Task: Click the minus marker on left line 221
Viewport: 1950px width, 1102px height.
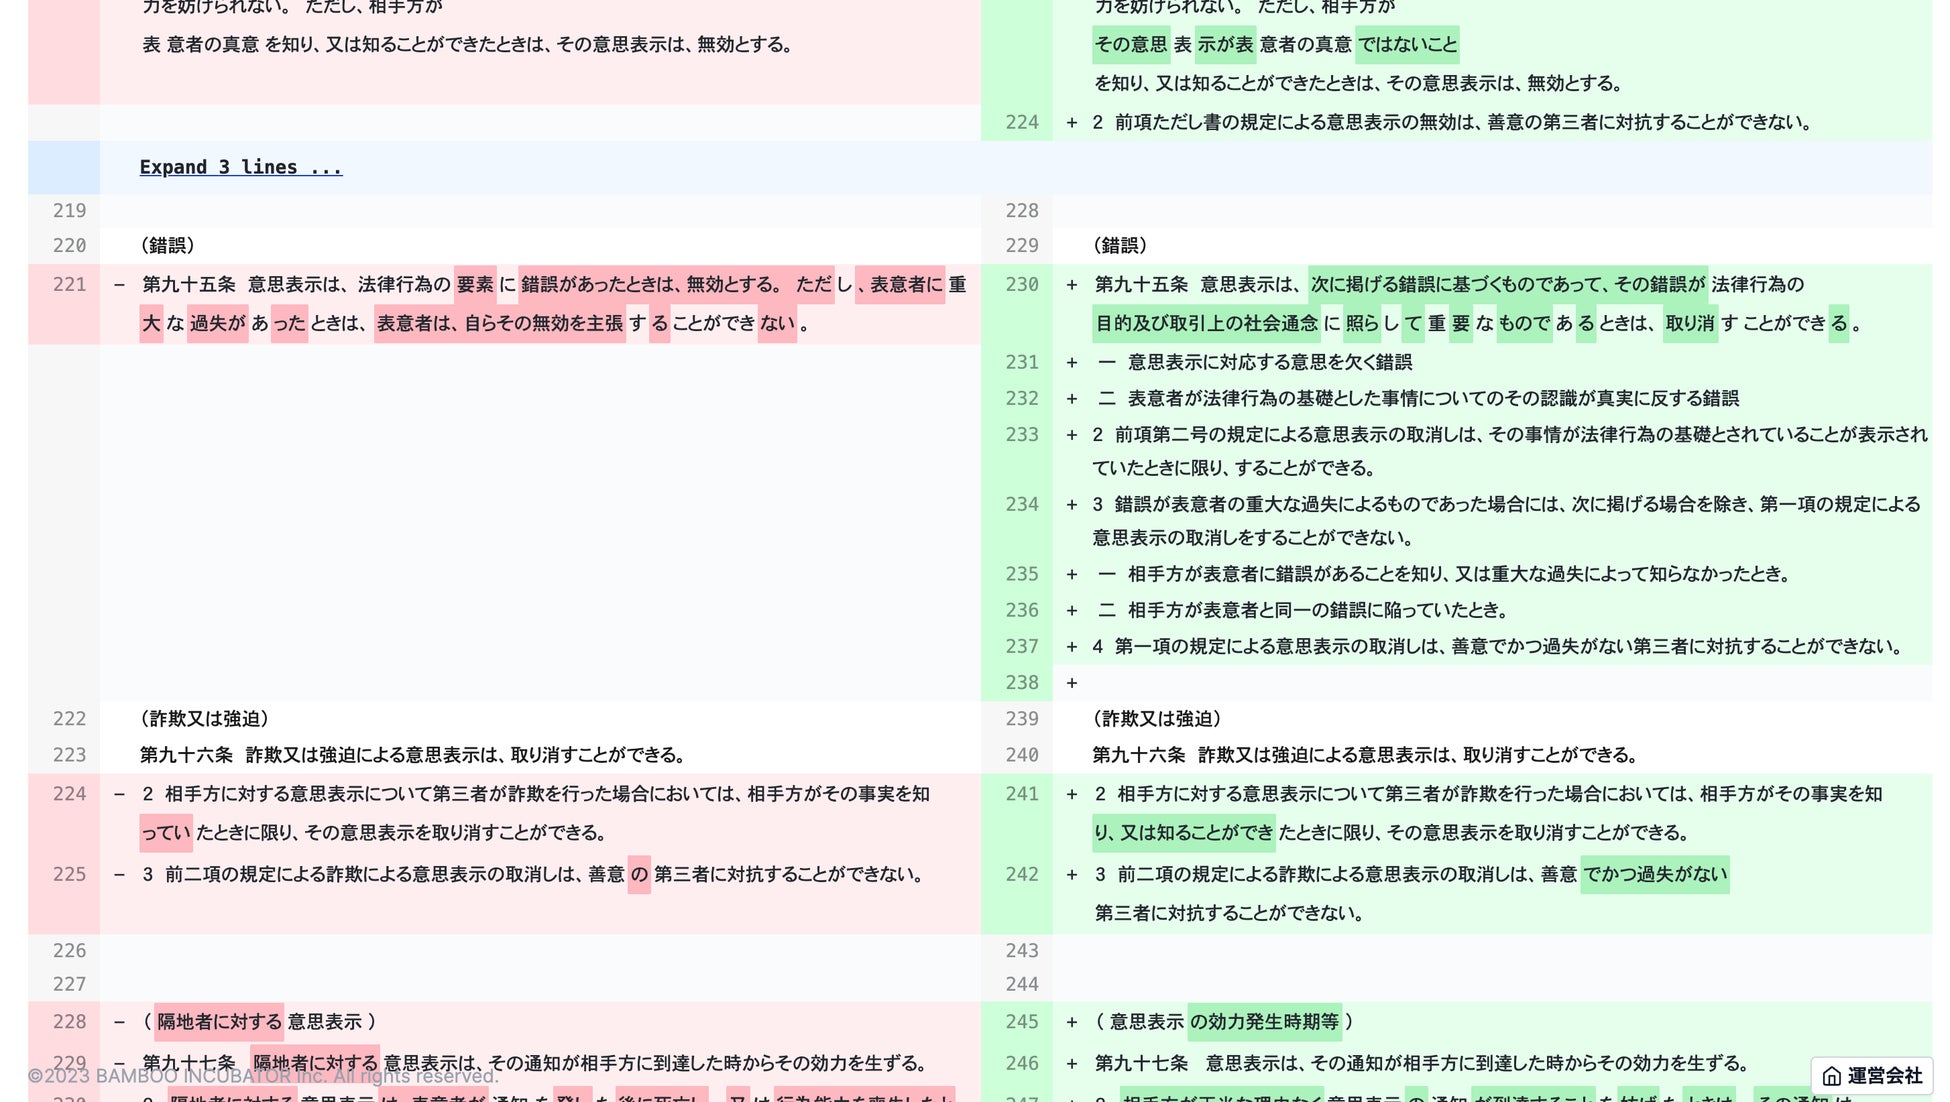Action: click(x=120, y=285)
